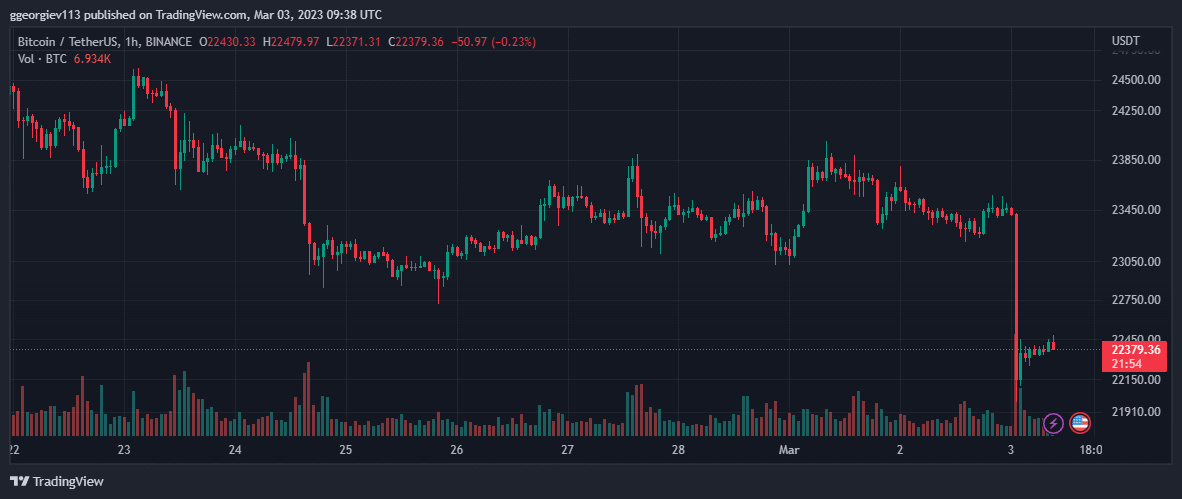Click the close price C22379.36 value

[x=416, y=43]
